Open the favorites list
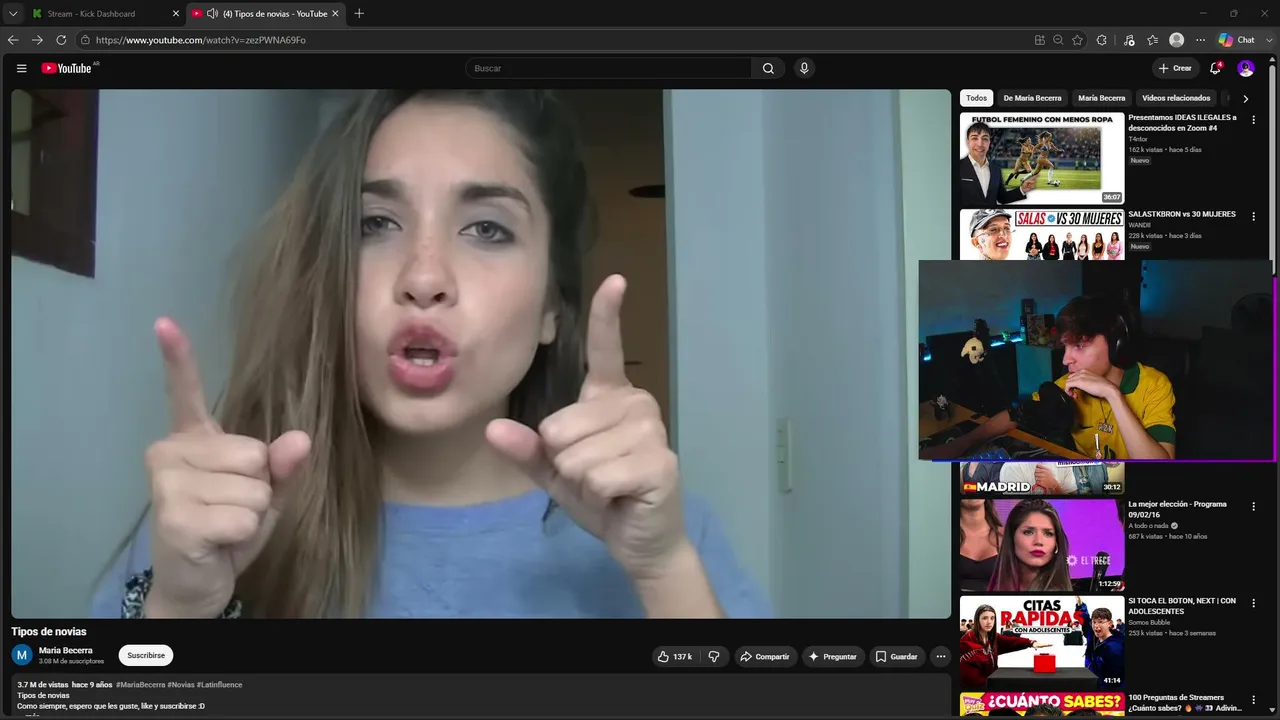1280x720 pixels. coord(1153,40)
